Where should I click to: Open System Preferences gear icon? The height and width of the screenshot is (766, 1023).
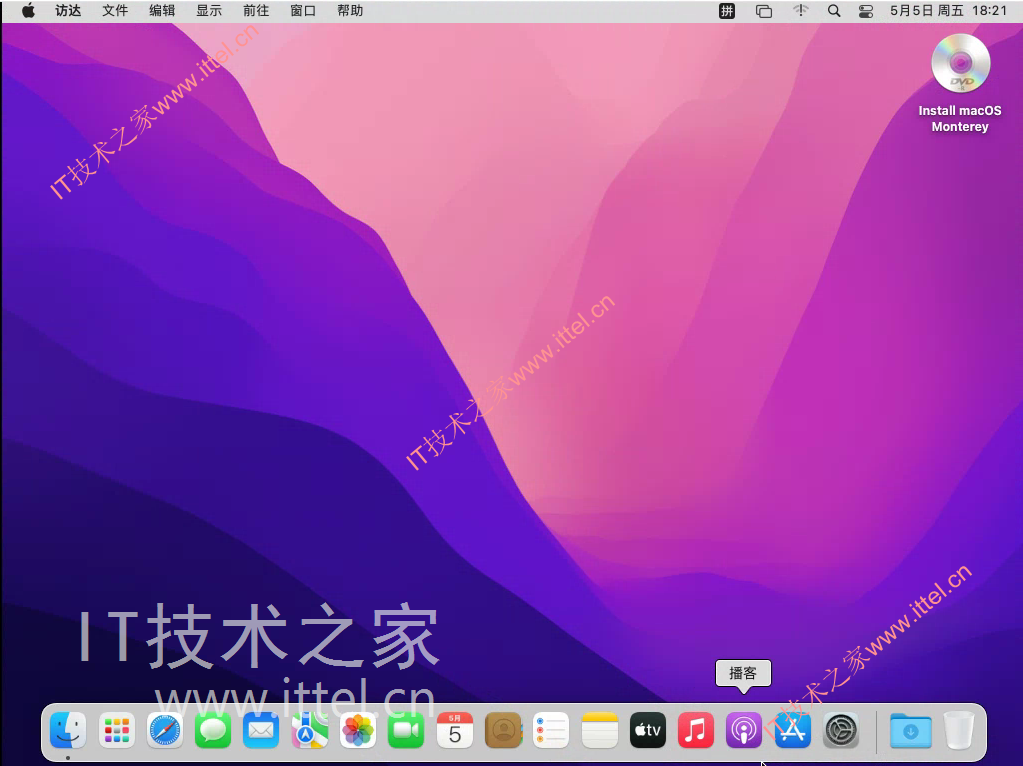(x=841, y=730)
